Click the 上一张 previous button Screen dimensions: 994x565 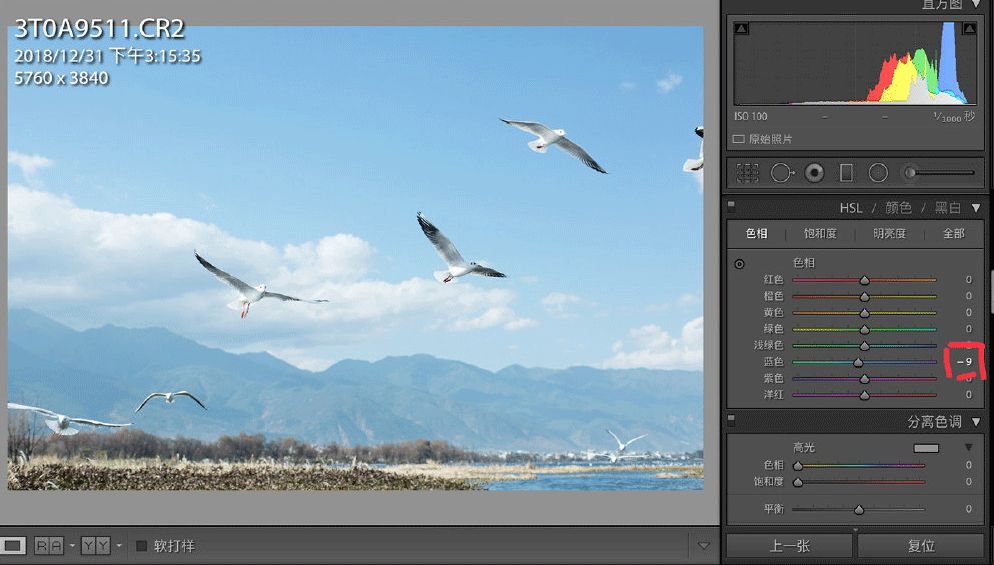[x=788, y=547]
